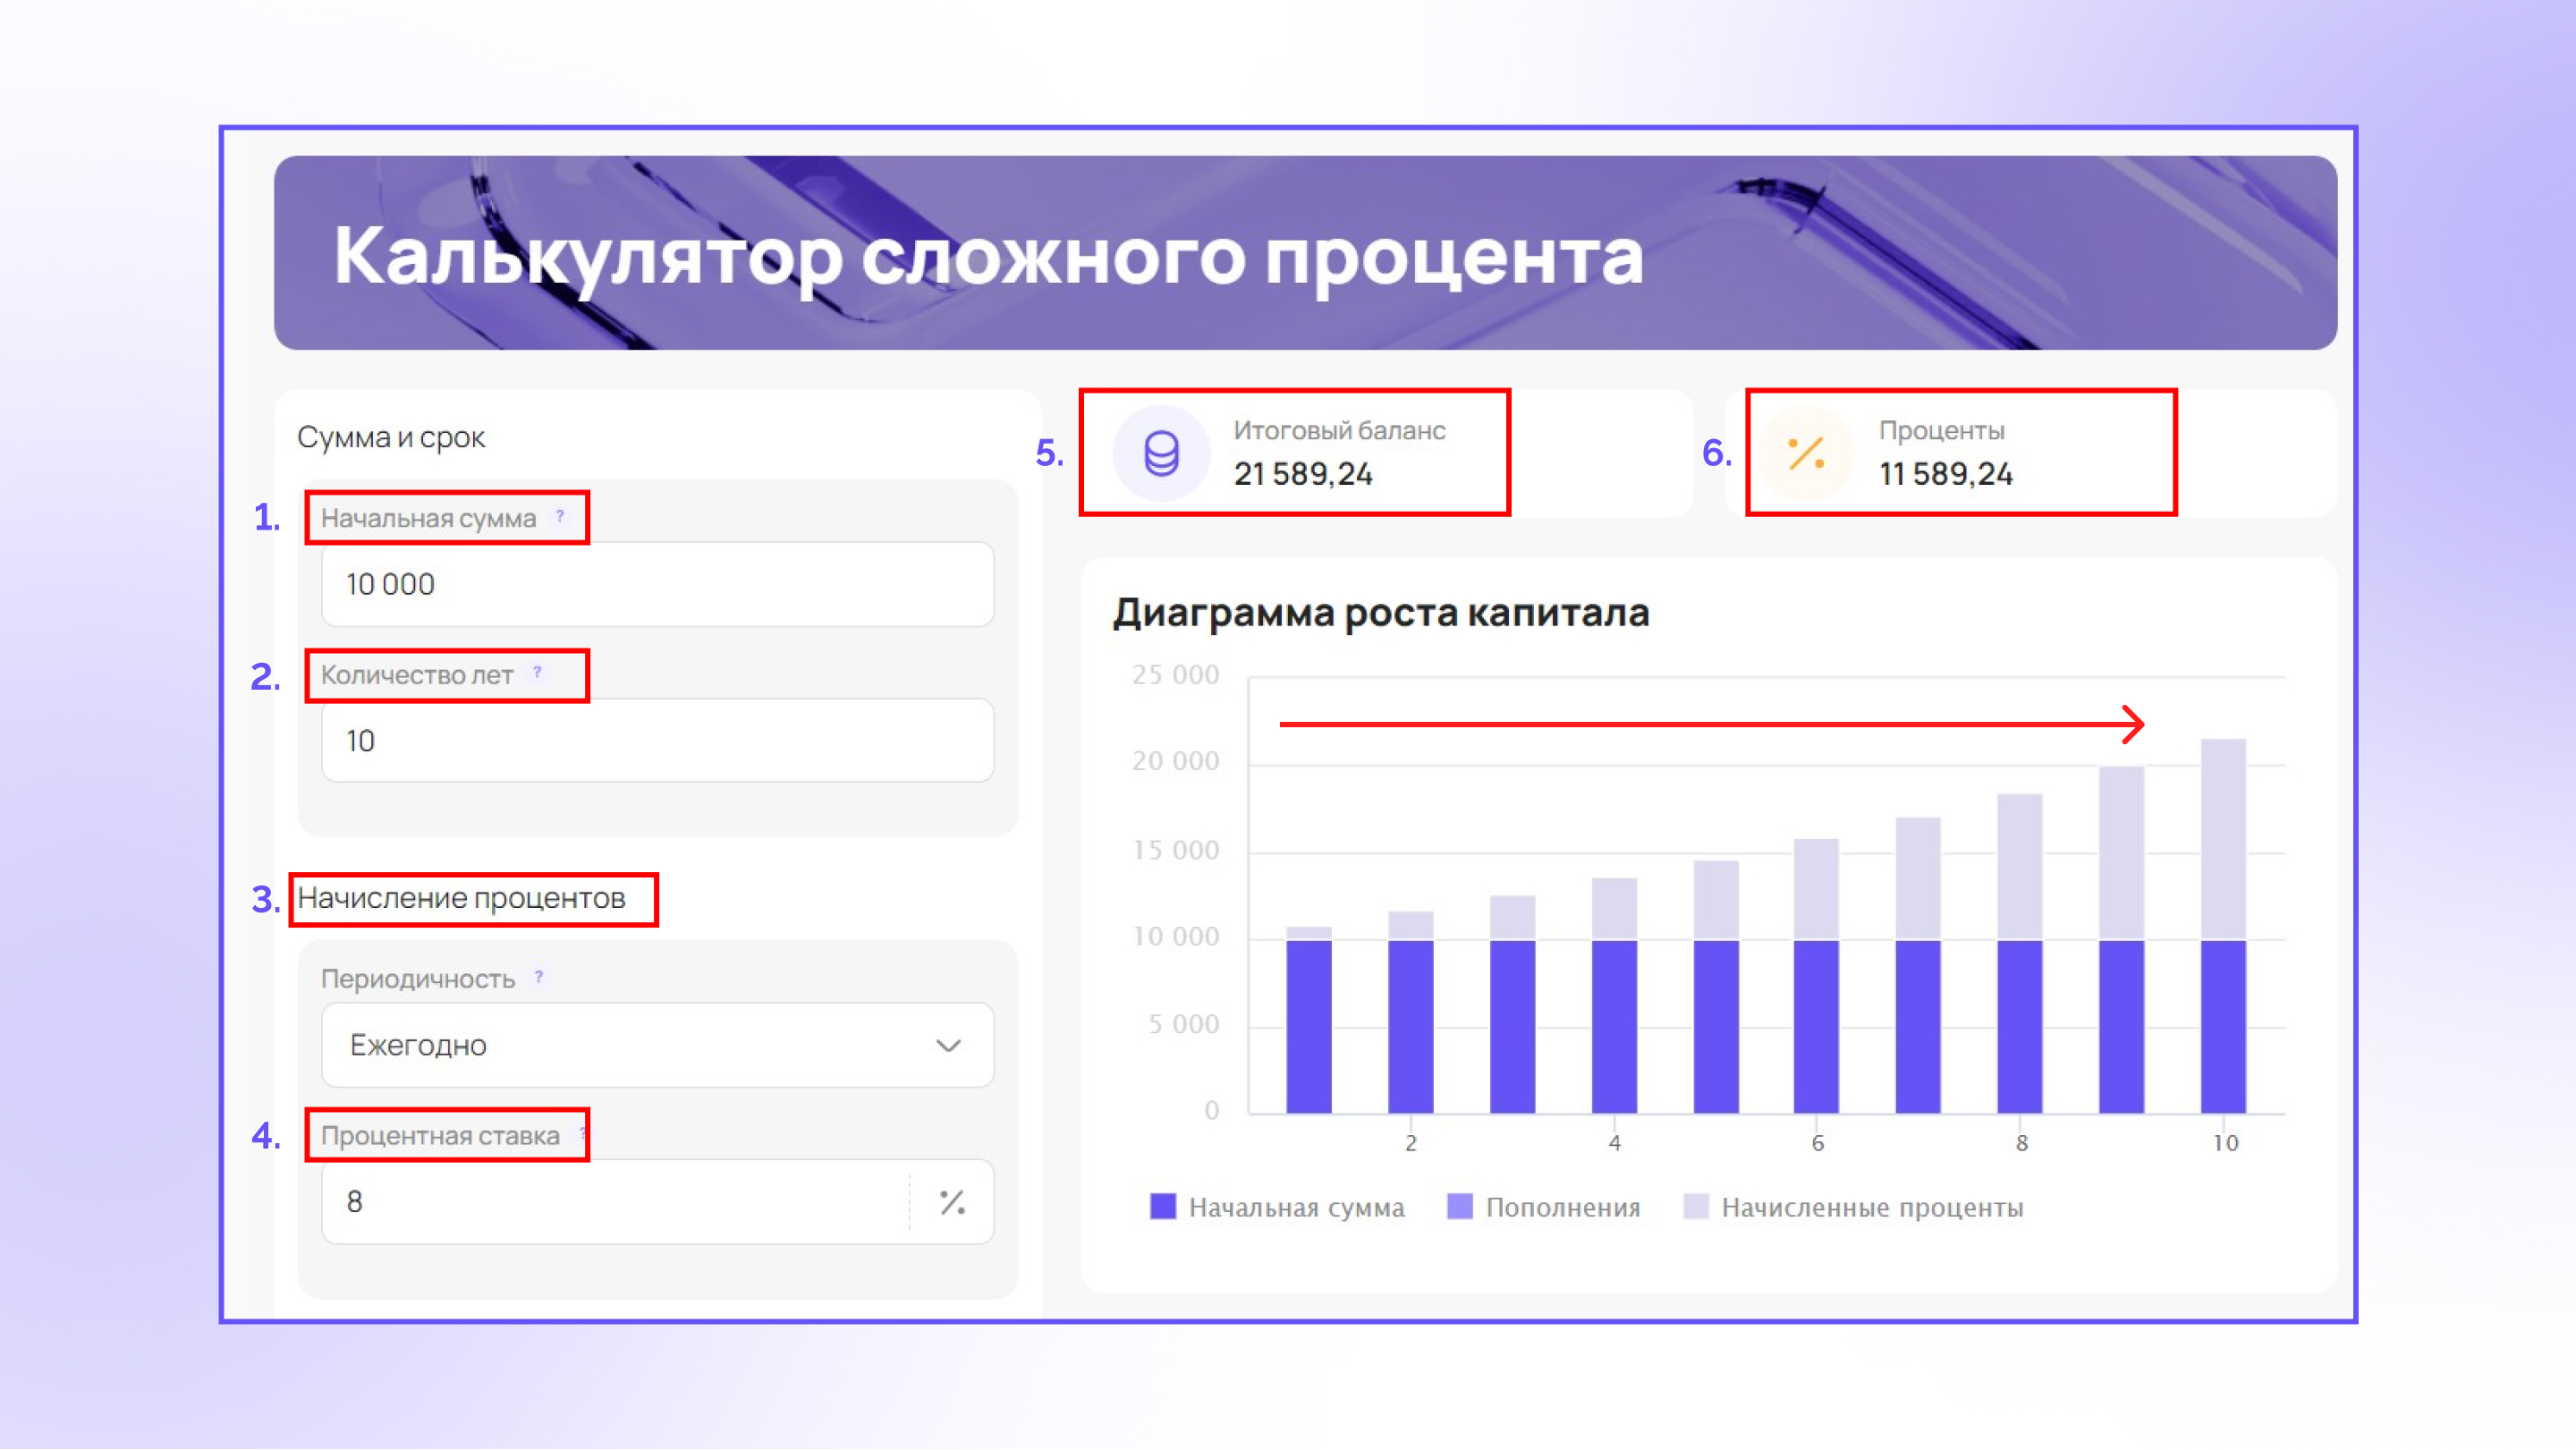2576x1450 pixels.
Task: Click the Сумма и срок section heading
Action: tap(391, 437)
